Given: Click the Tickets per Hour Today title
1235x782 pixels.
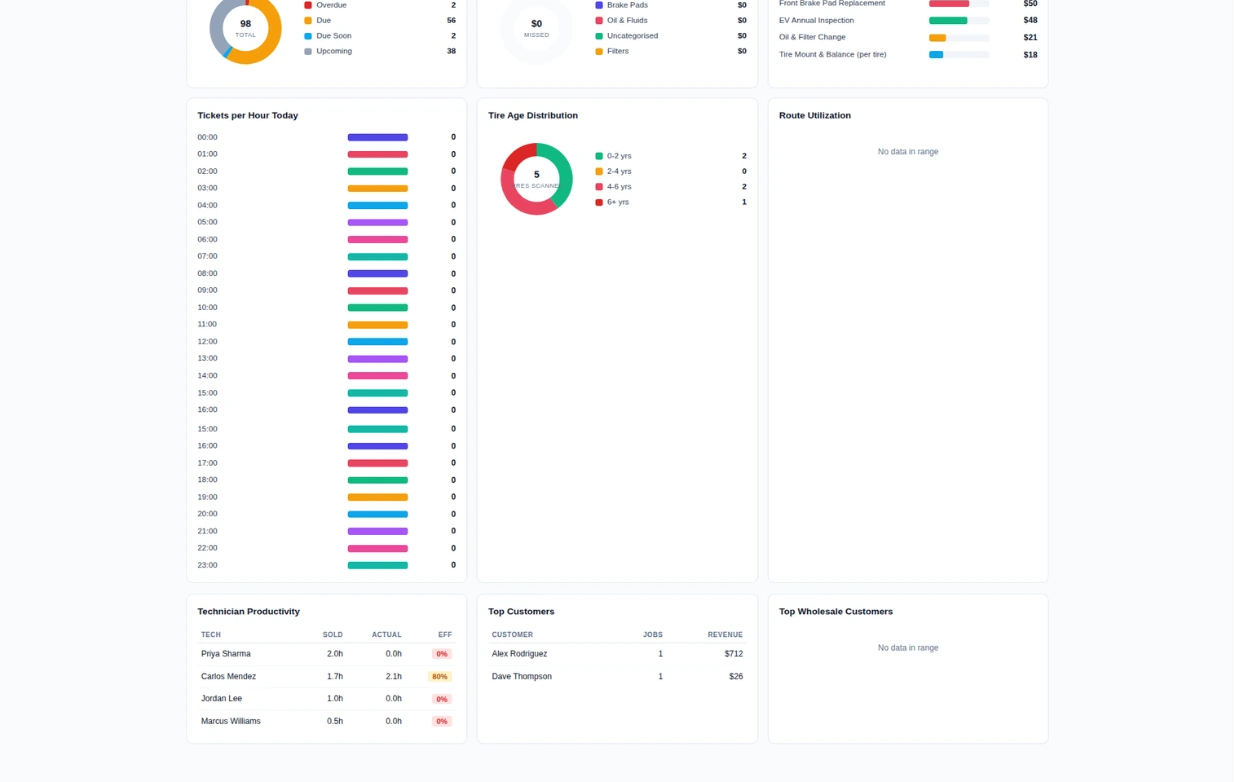Looking at the screenshot, I should [248, 116].
